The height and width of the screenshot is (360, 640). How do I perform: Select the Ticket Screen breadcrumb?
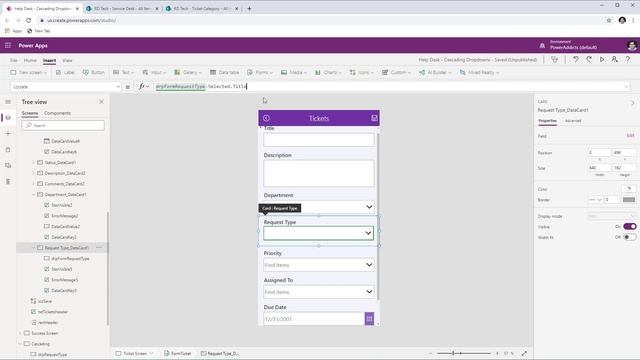134,353
